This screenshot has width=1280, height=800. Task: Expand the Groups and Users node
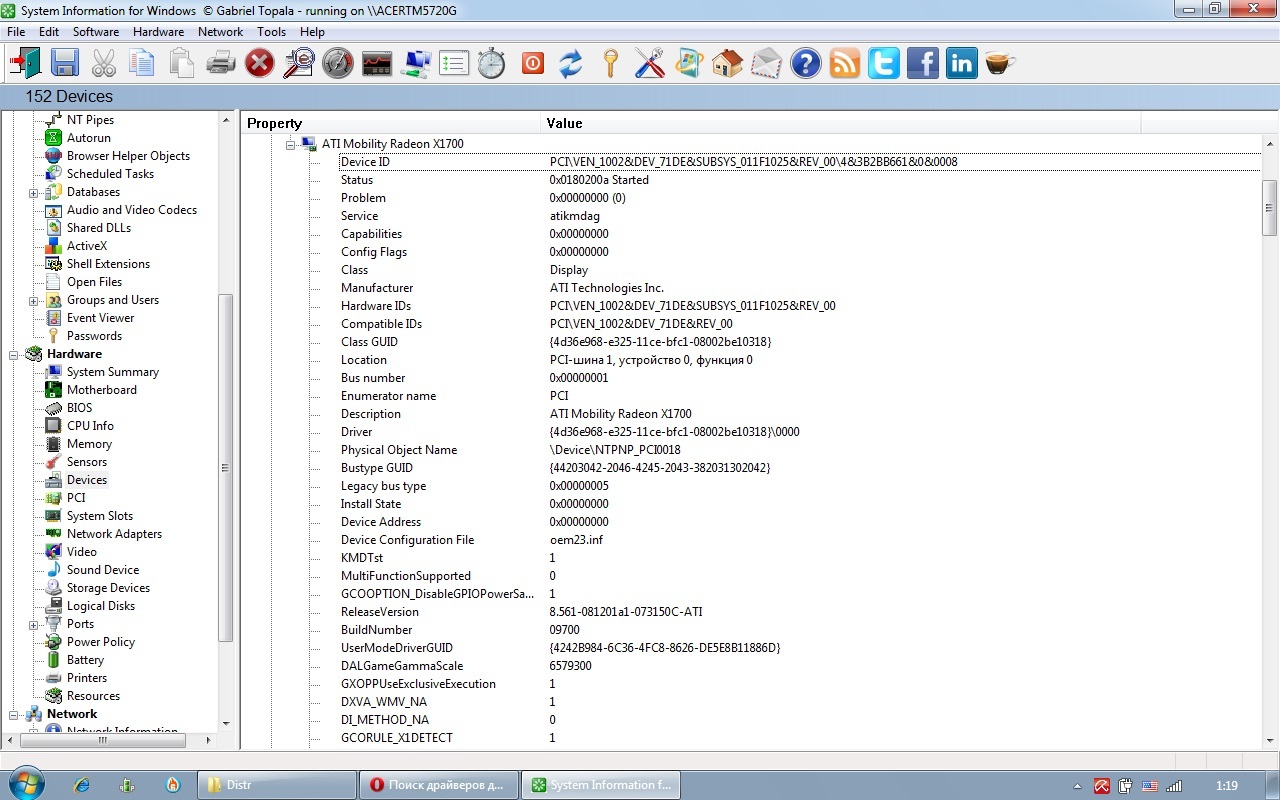[x=34, y=300]
